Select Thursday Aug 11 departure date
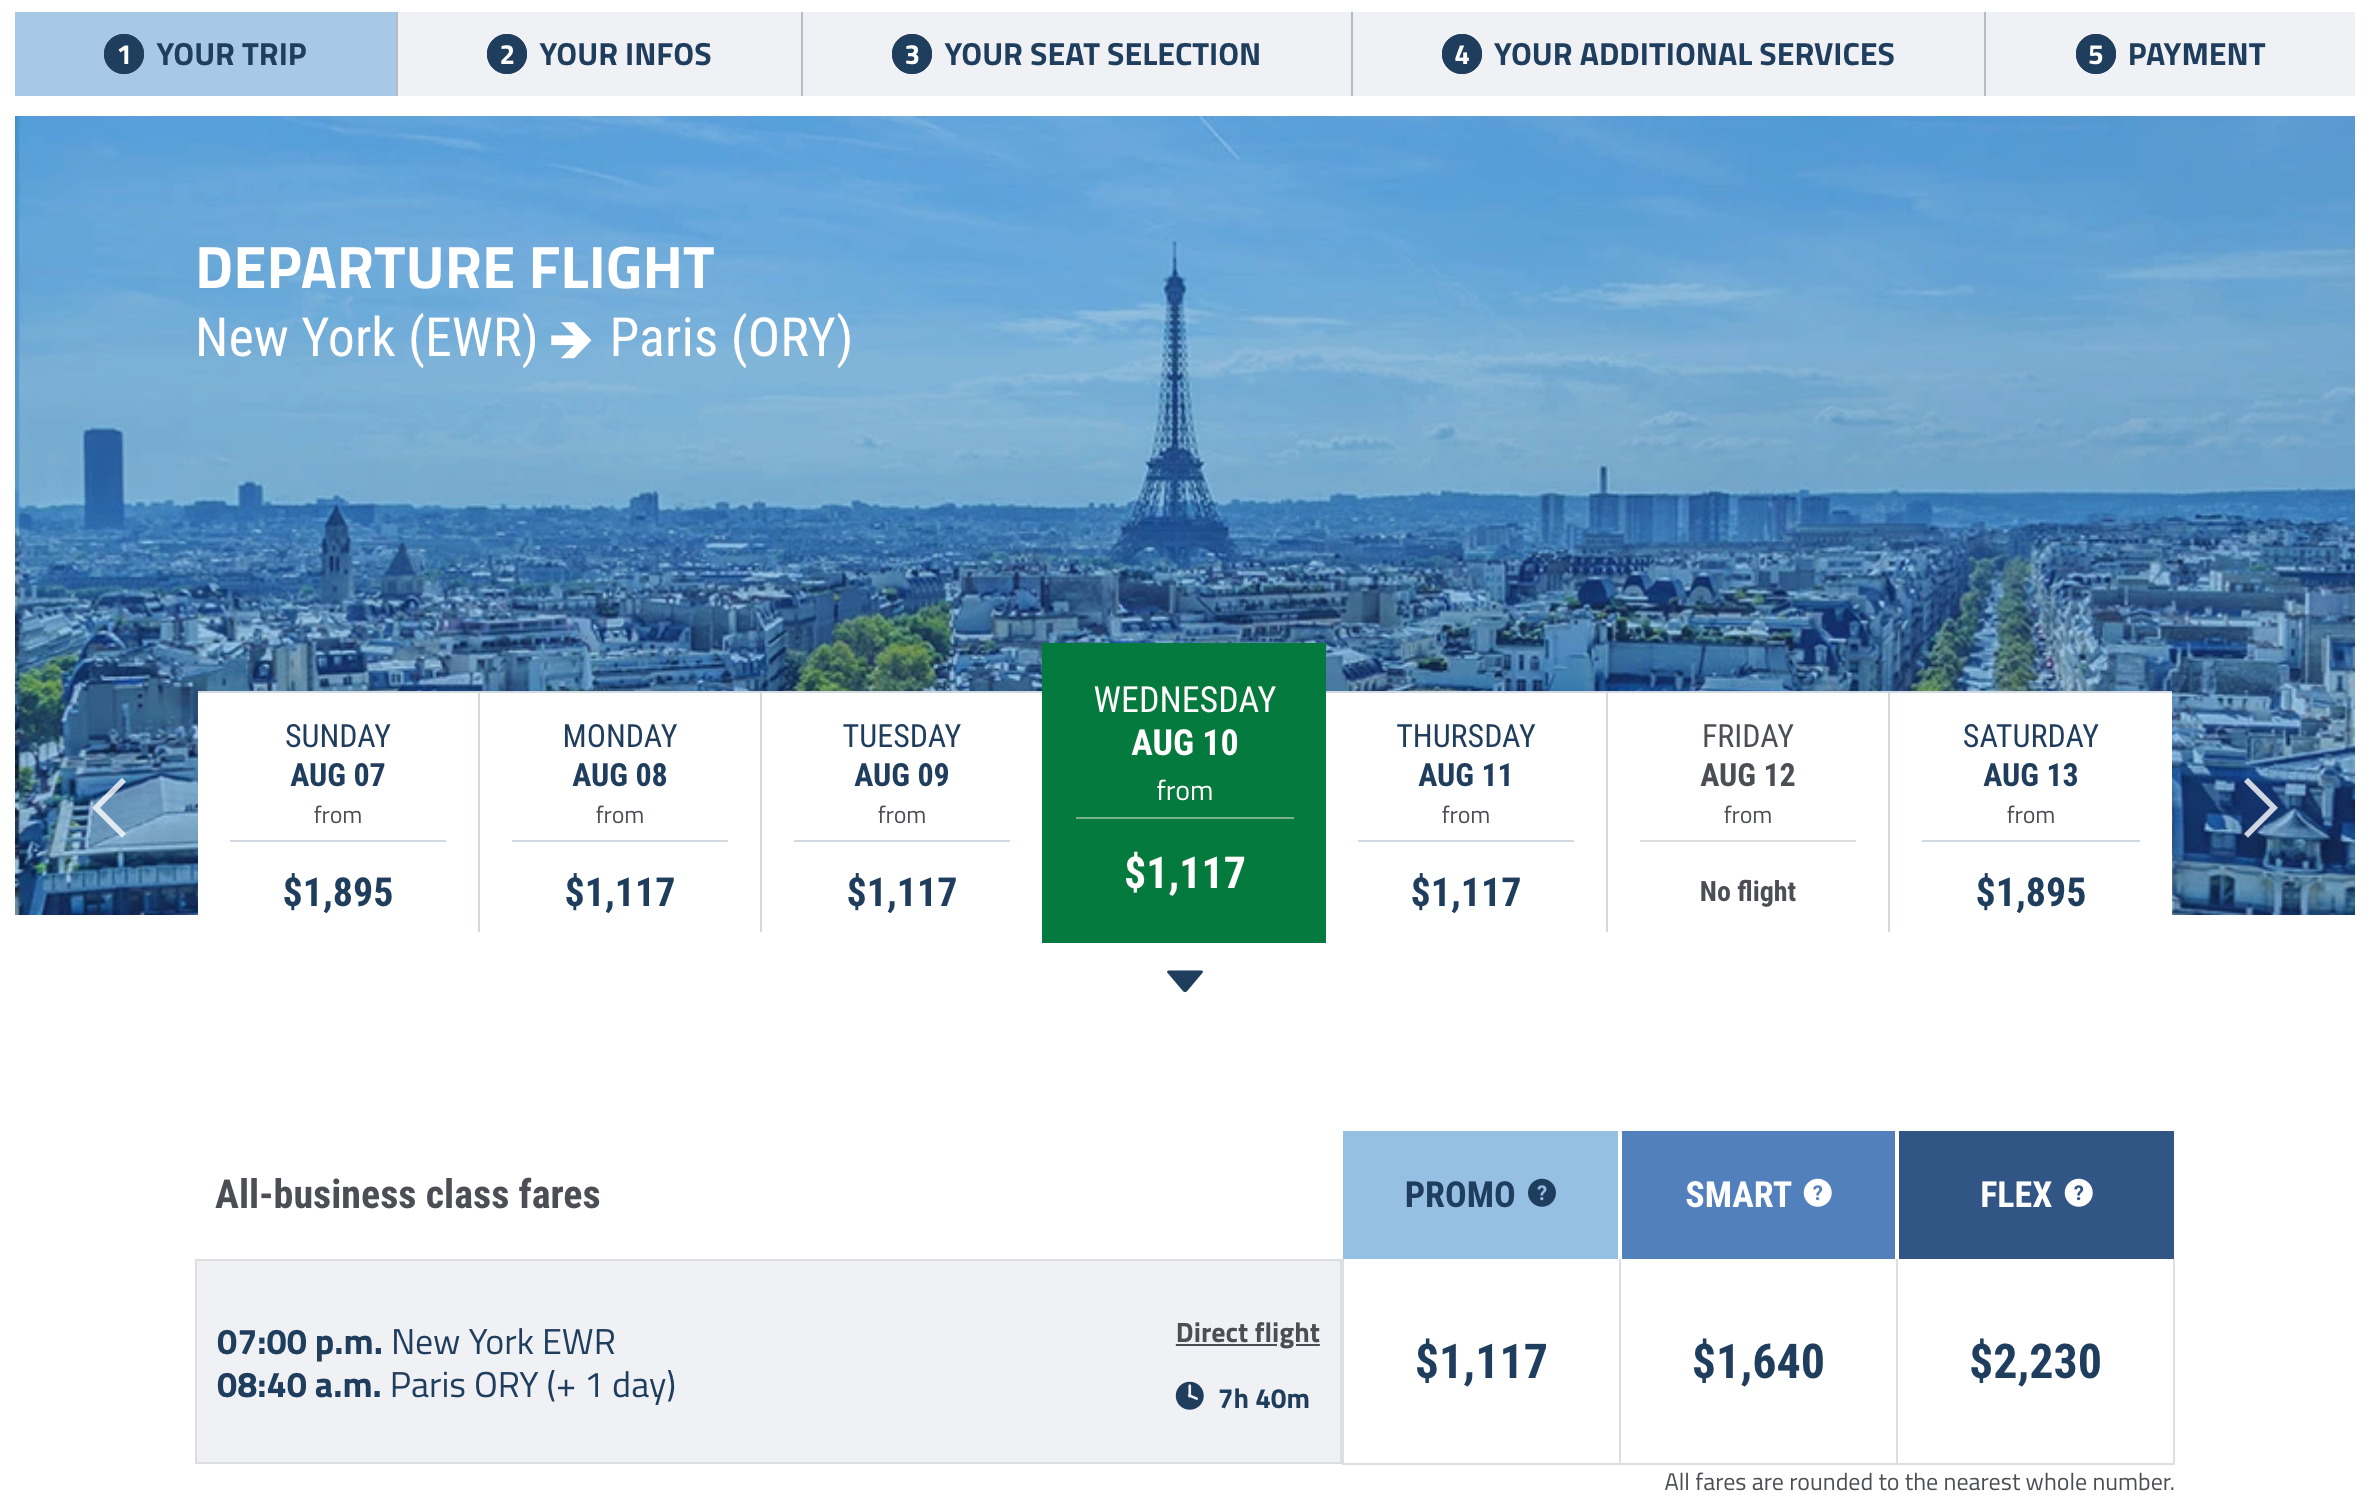The width and height of the screenshot is (2370, 1502). click(x=1465, y=812)
